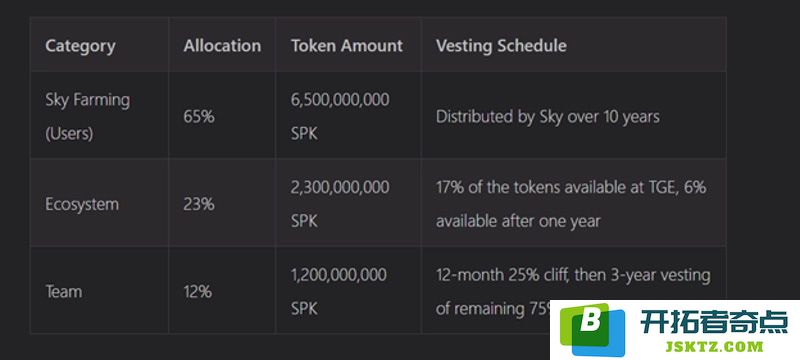Viewport: 800px width, 360px height.
Task: Select the Token Amount column header
Action: pyautogui.click(x=347, y=45)
